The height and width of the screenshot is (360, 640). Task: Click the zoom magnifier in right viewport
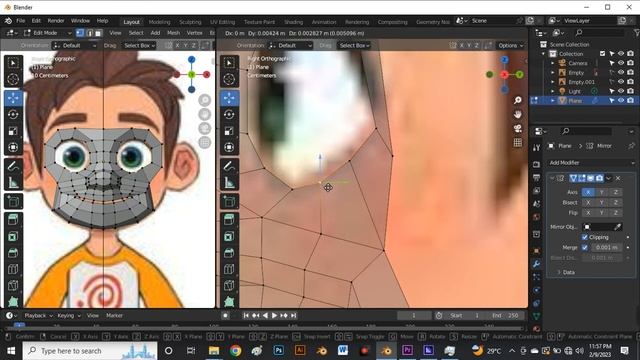pyautogui.click(x=518, y=100)
